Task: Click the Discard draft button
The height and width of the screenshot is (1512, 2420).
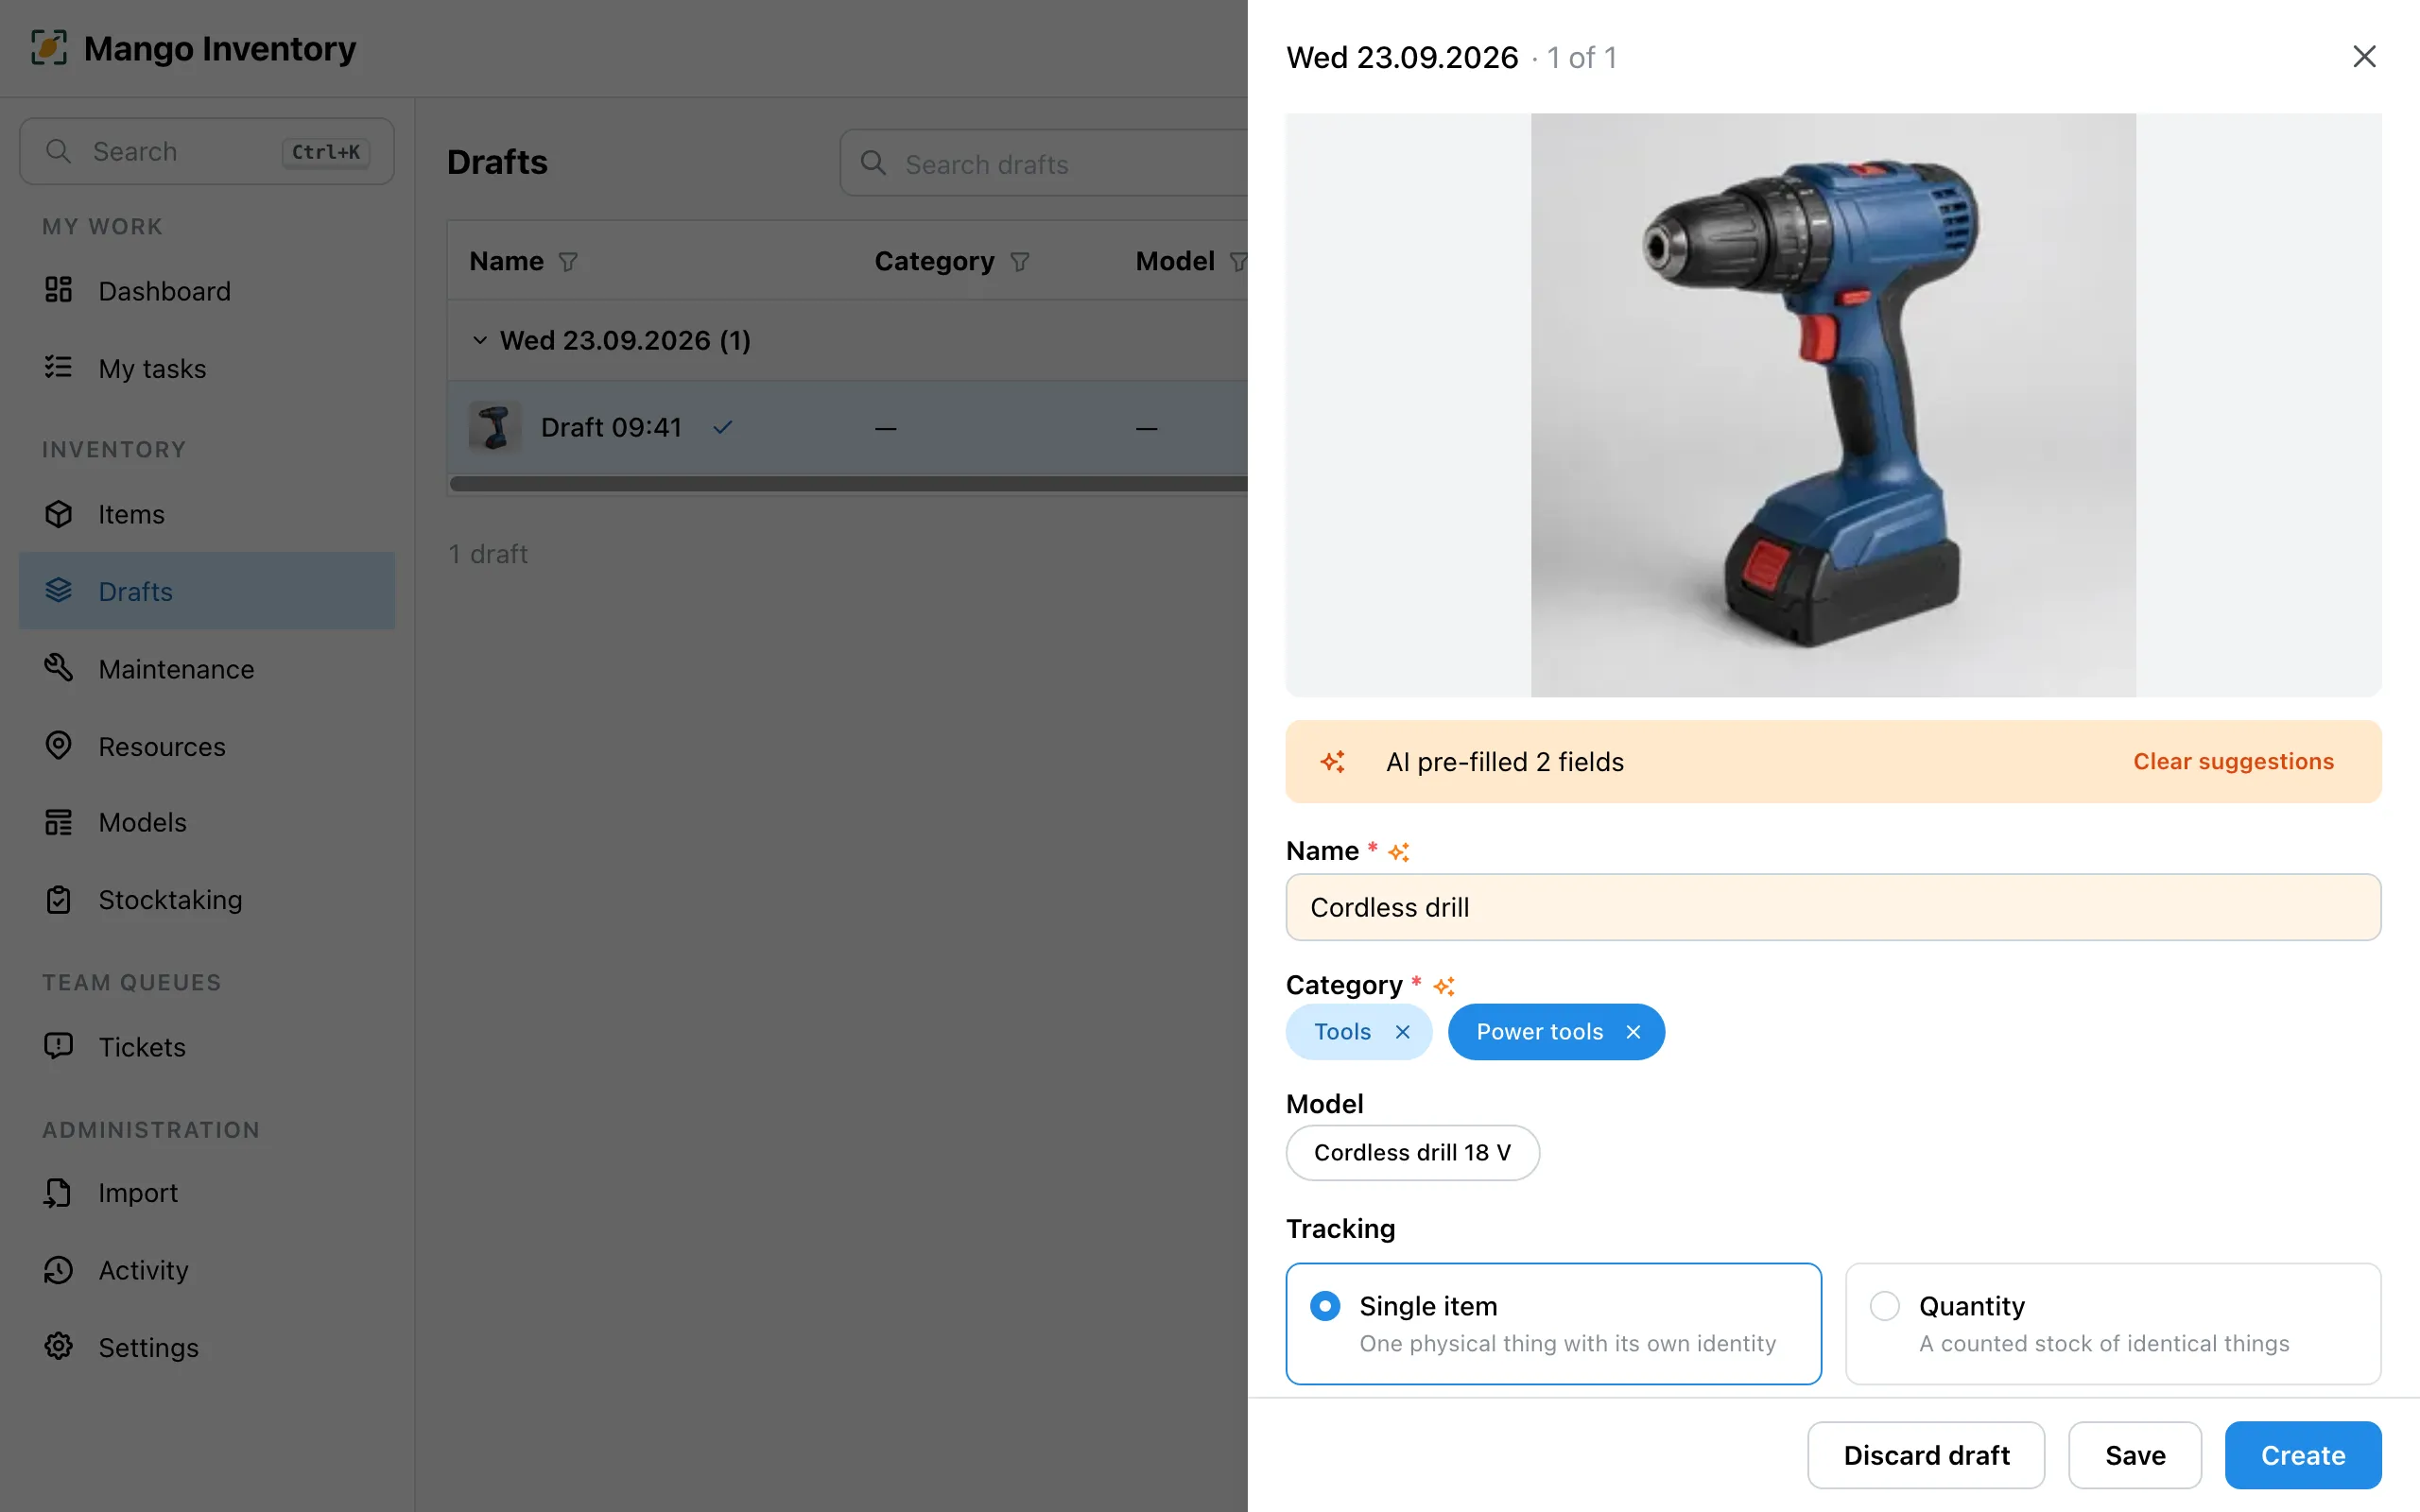Action: pyautogui.click(x=1926, y=1455)
